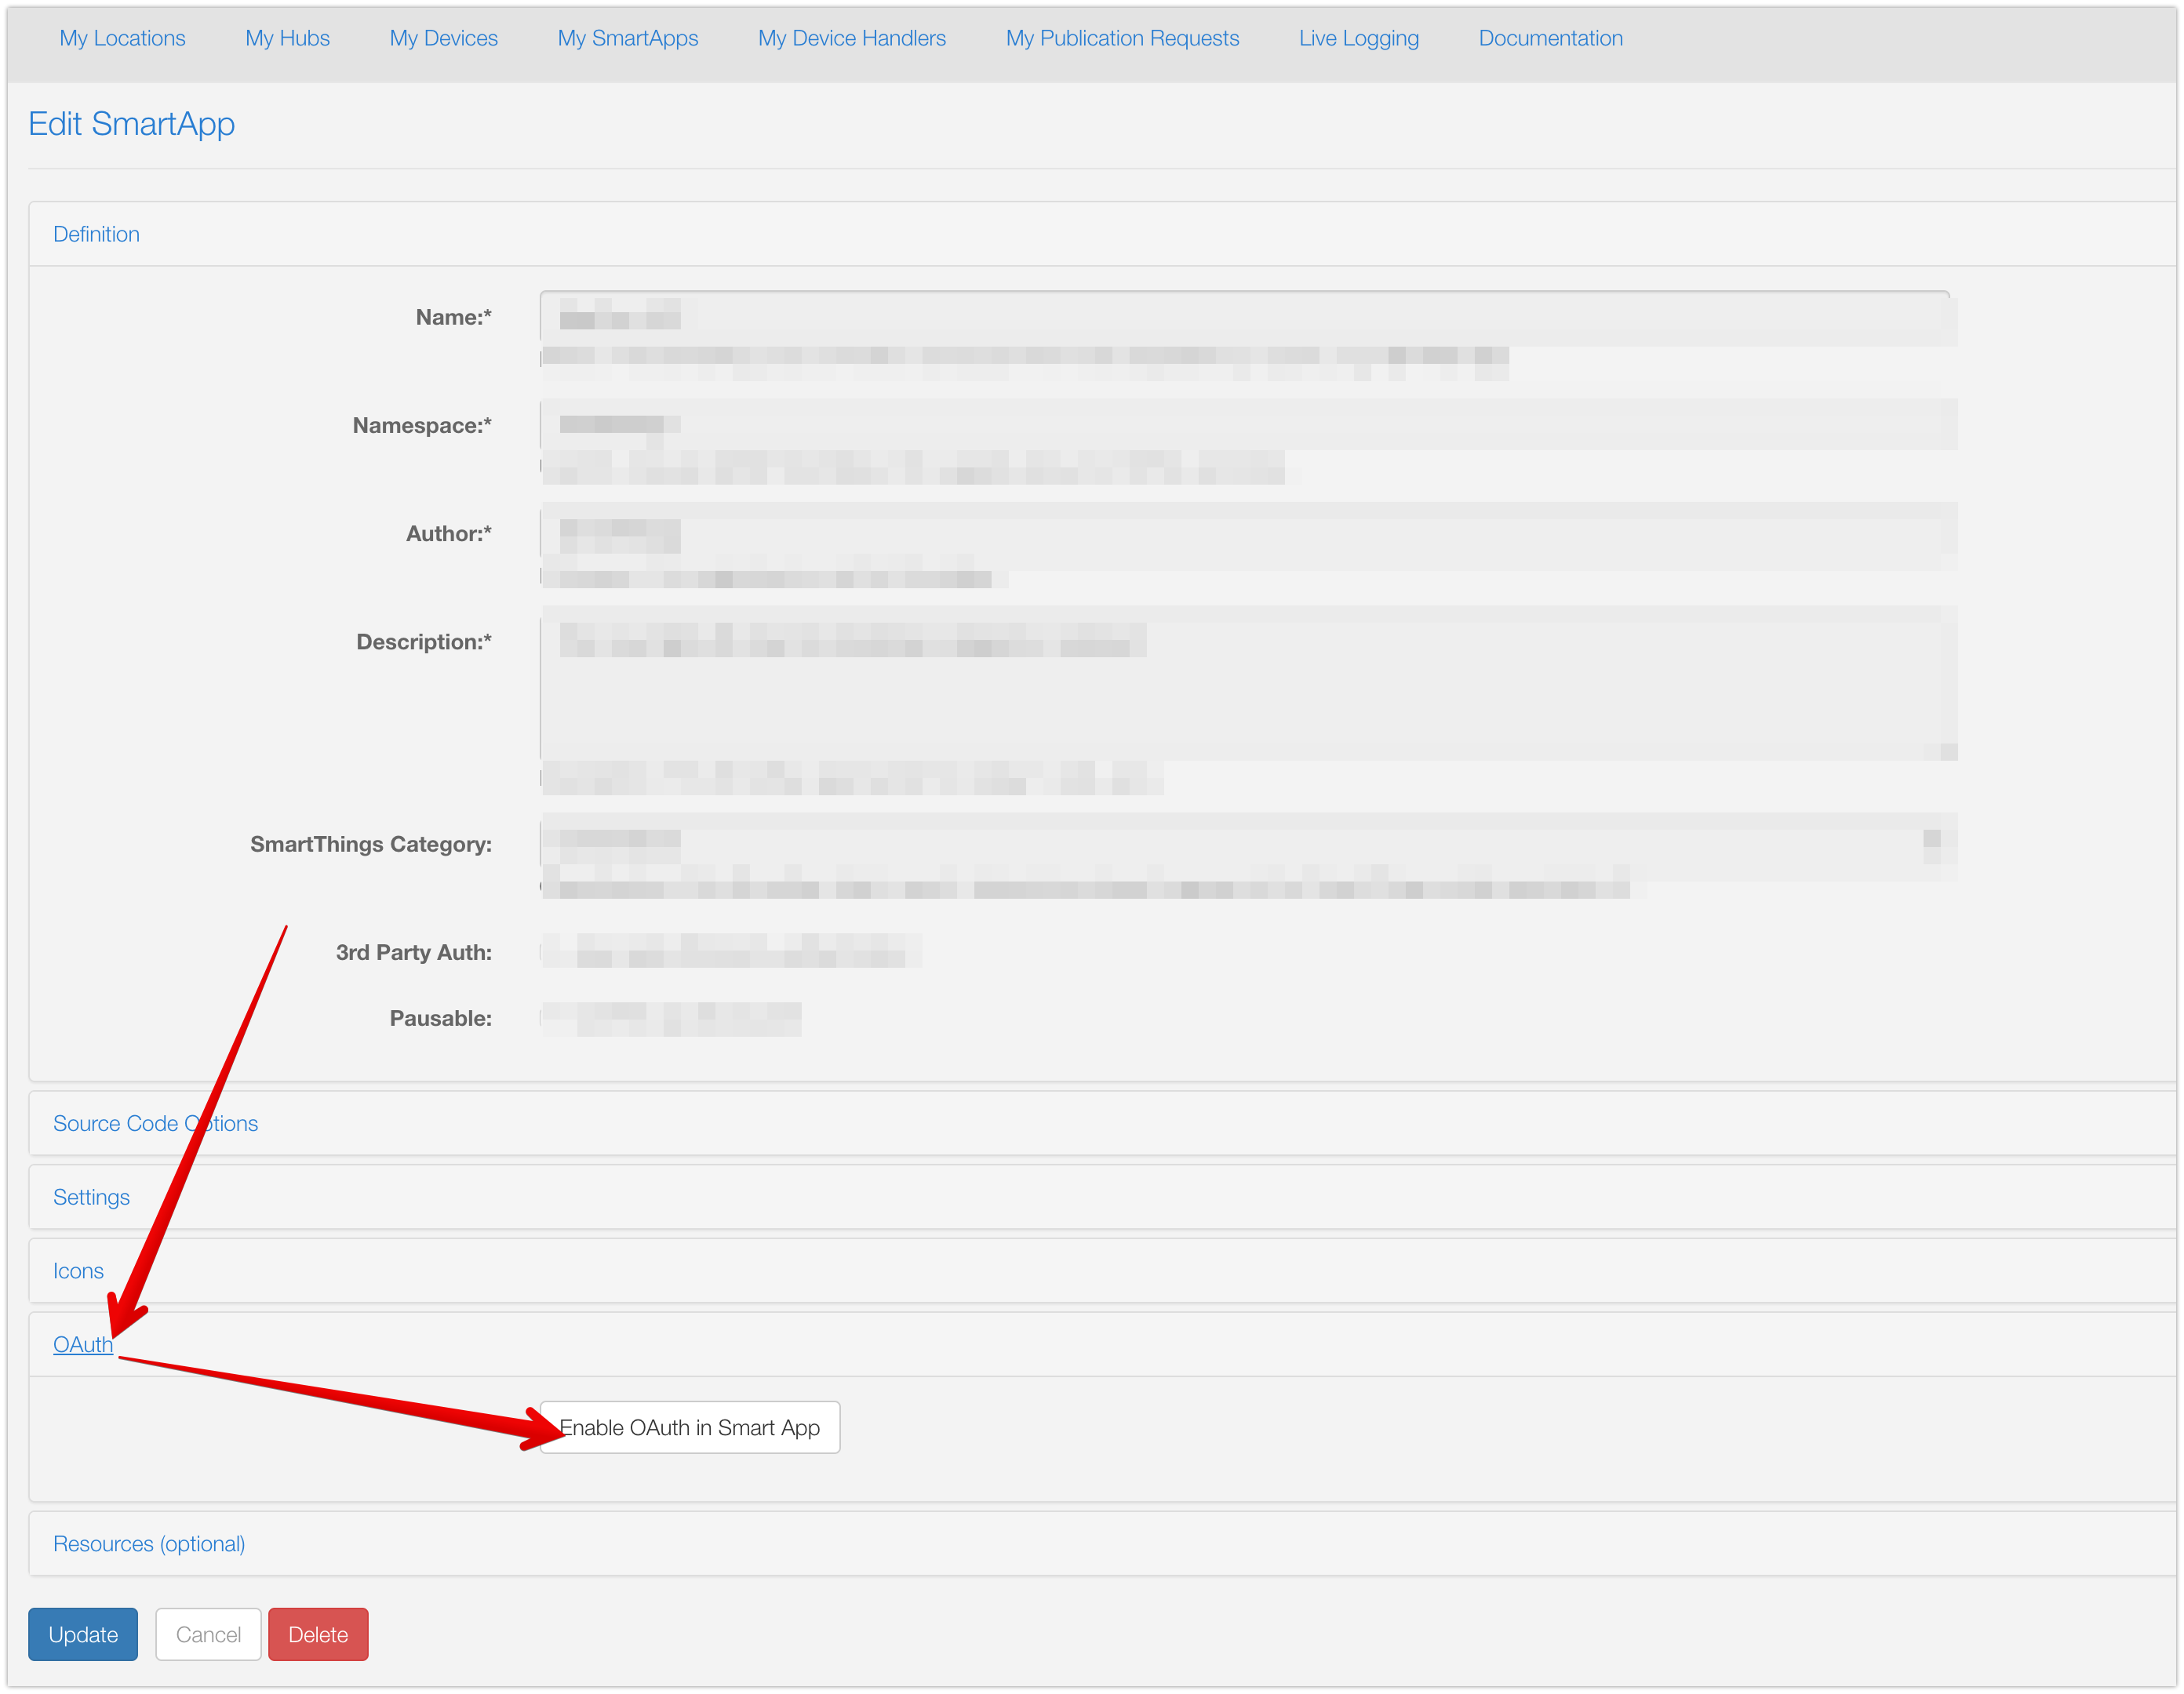The image size is (2184, 1694).
Task: Expand the Settings section
Action: pyautogui.click(x=91, y=1197)
